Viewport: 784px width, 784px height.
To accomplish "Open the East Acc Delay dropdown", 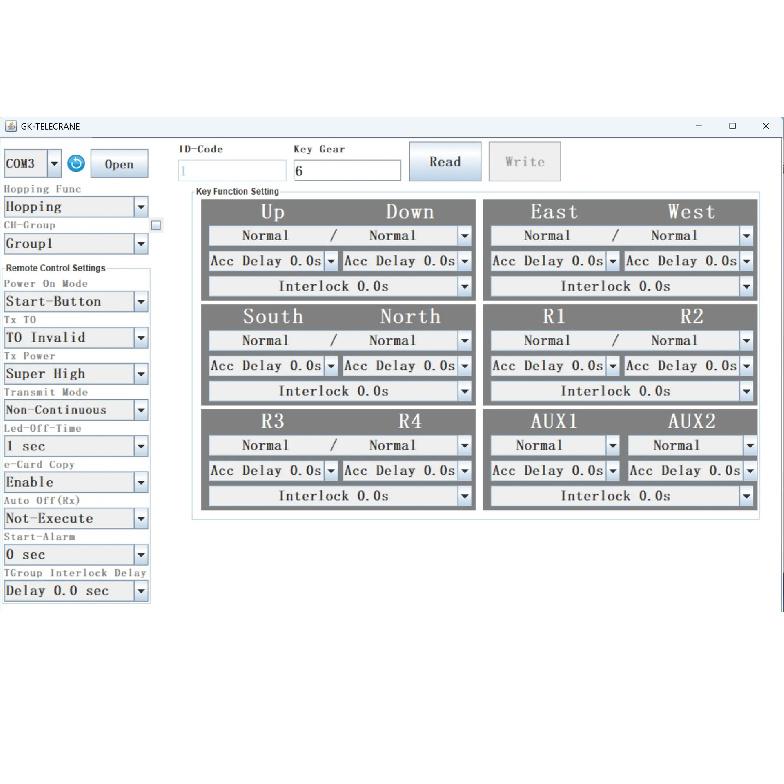I will point(555,261).
